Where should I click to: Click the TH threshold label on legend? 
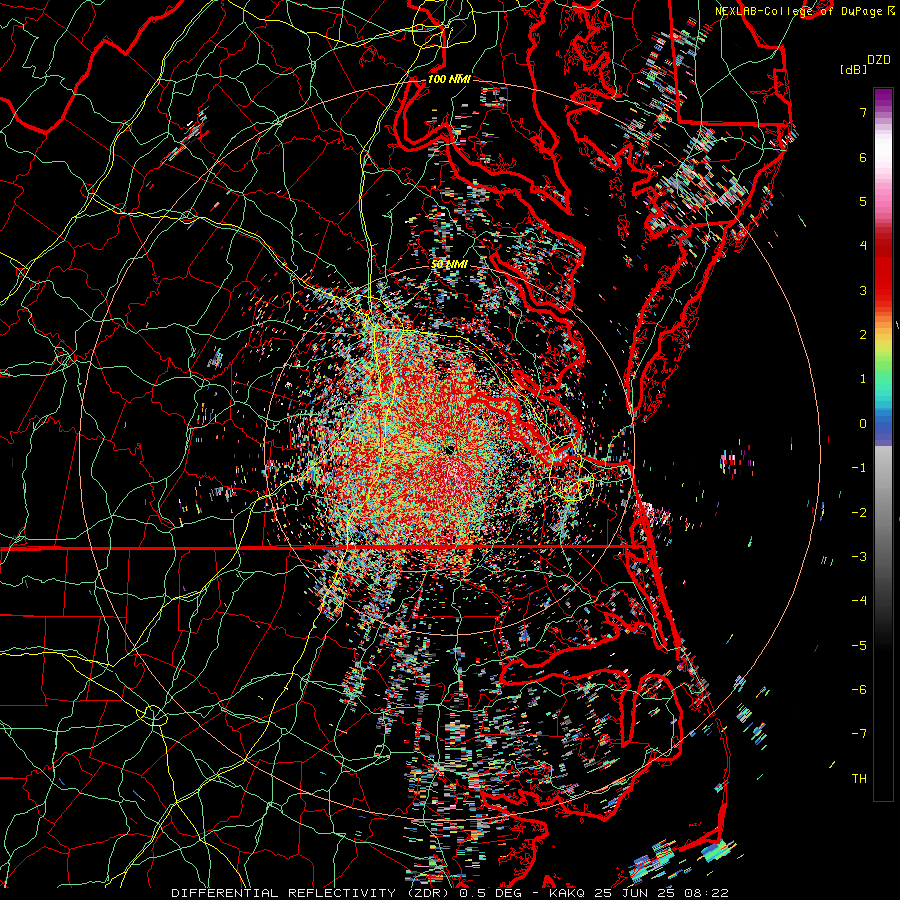859,779
